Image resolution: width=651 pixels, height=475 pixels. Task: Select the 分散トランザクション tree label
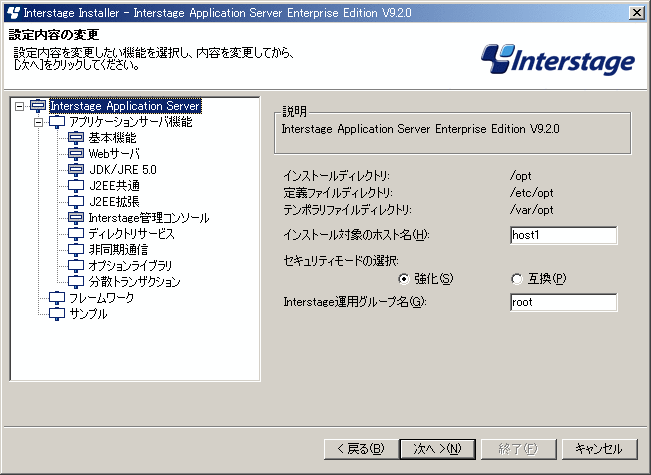135,282
